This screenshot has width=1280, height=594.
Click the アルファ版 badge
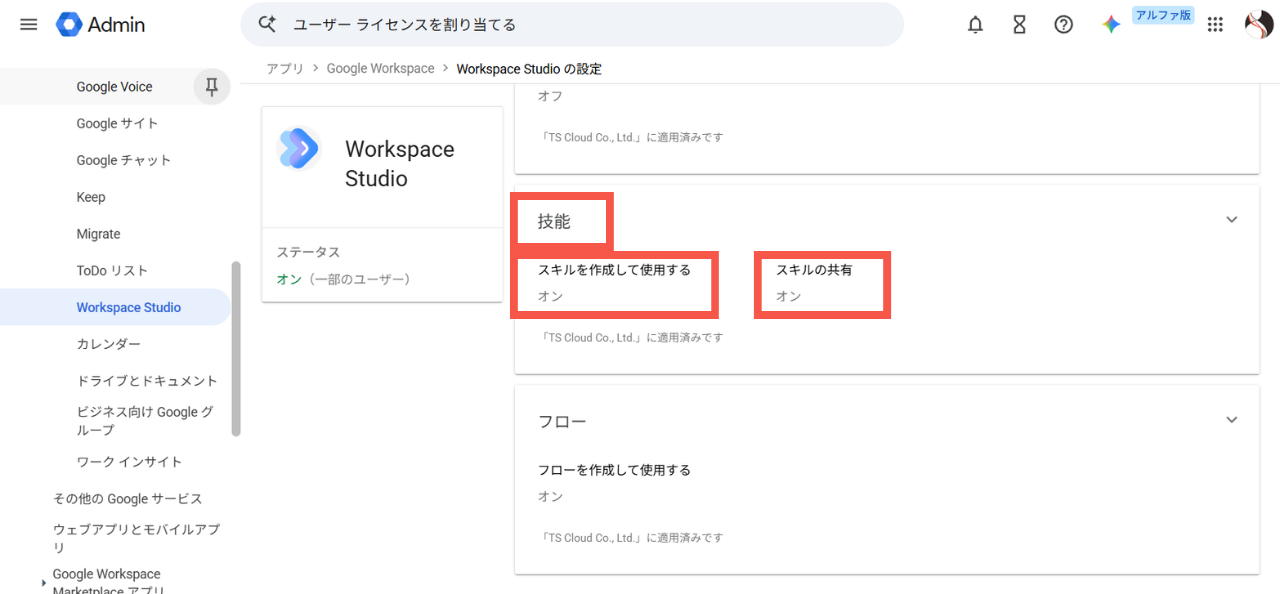[1163, 15]
